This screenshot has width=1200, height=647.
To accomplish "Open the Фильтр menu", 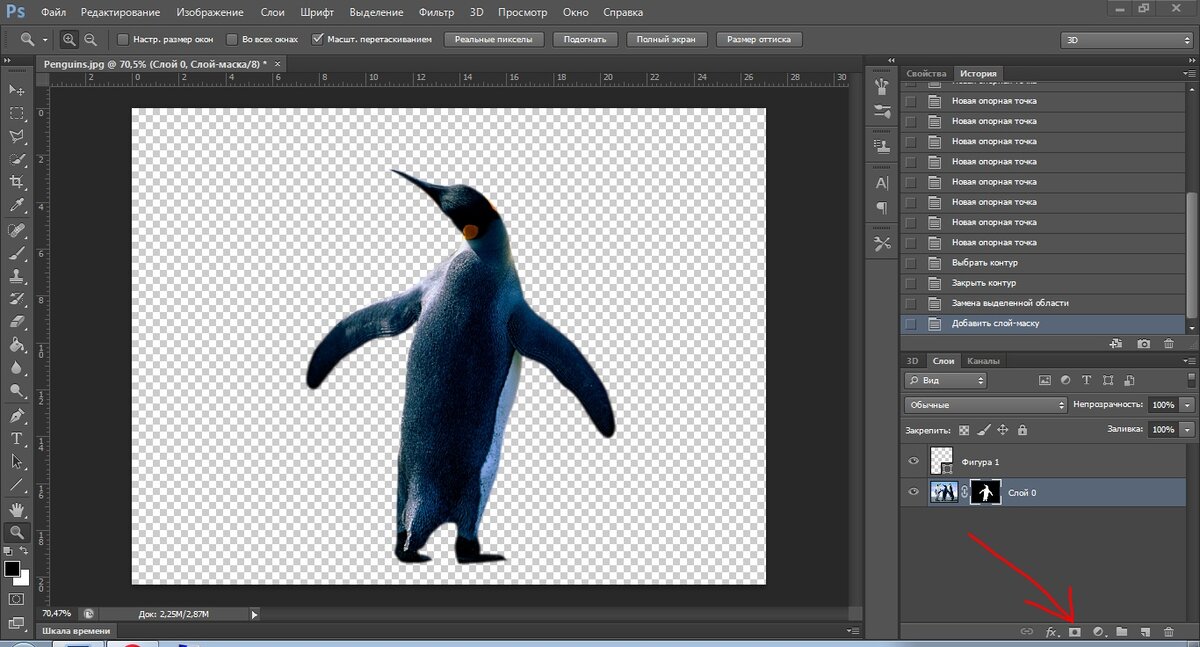I will click(436, 13).
